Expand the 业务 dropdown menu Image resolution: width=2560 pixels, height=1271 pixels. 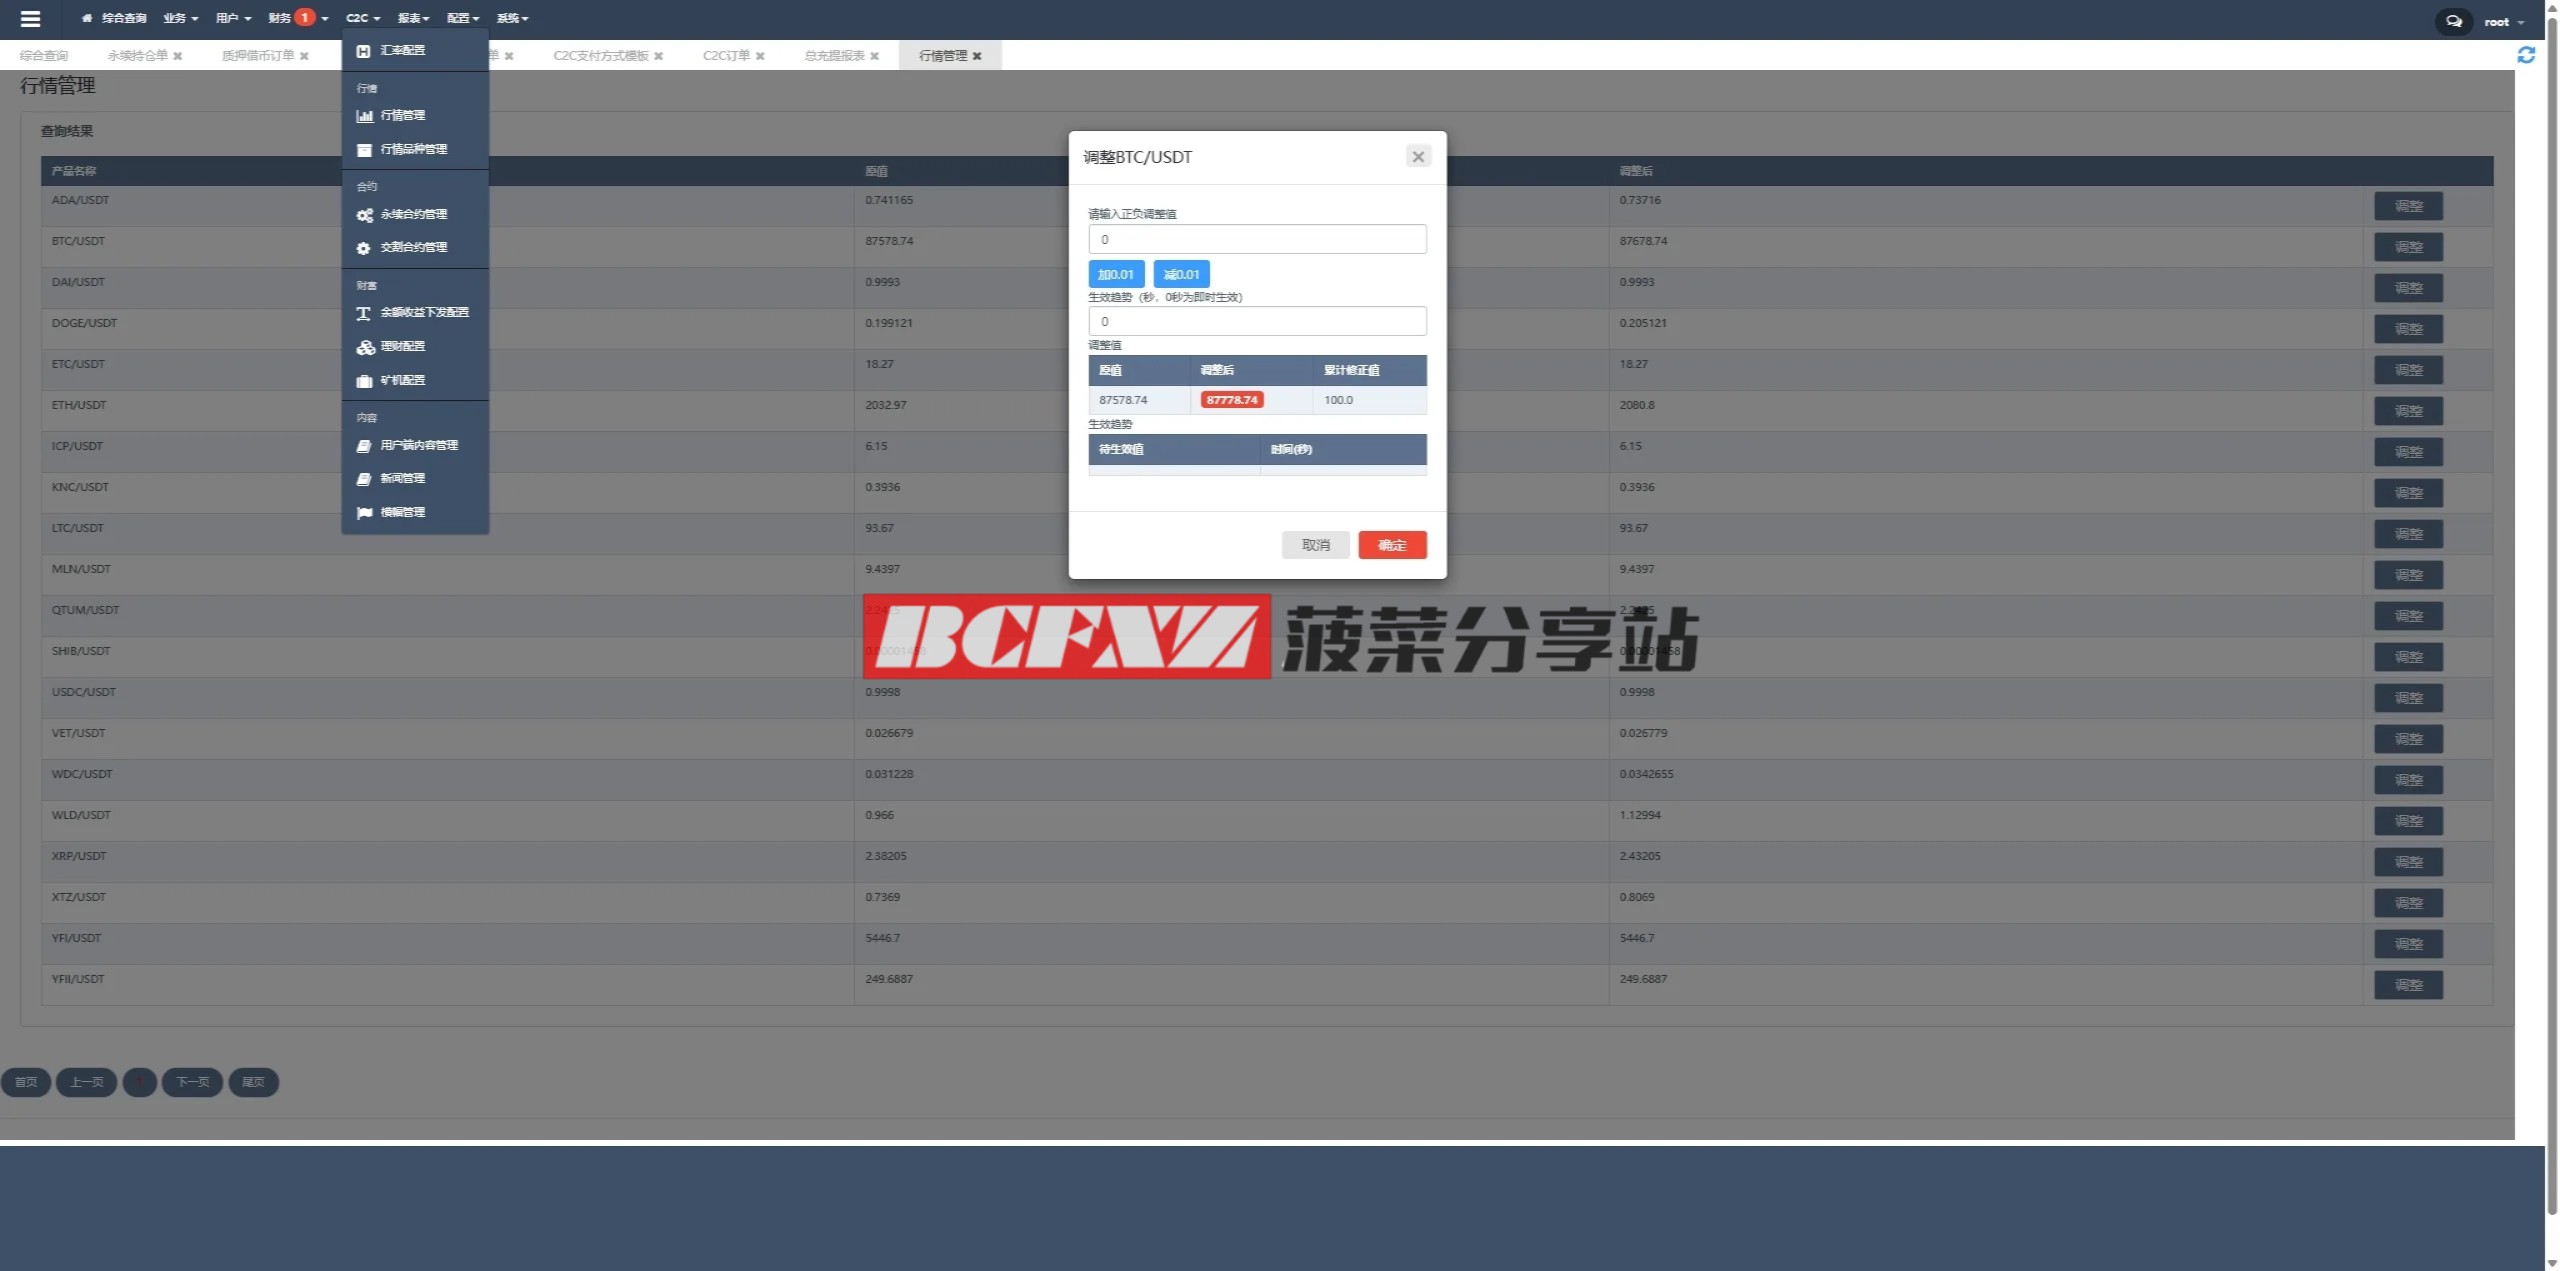180,18
